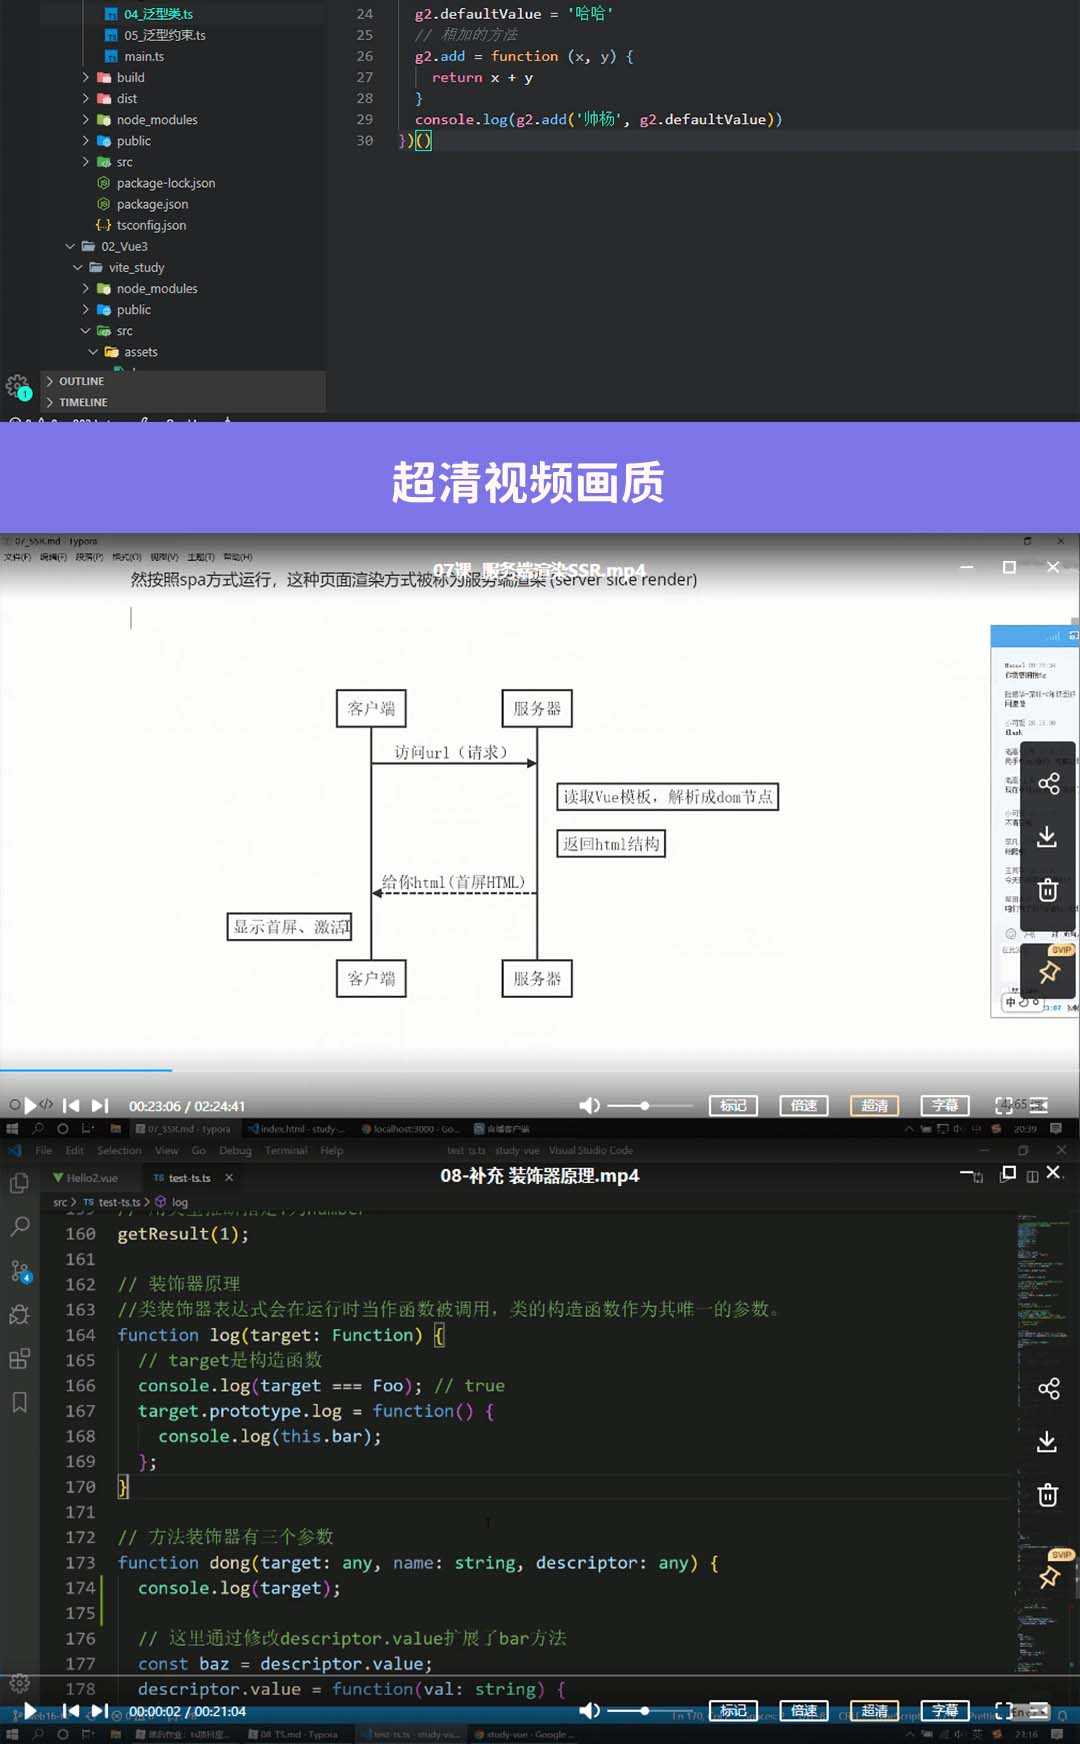
Task: Expand the TIMELINE section
Action: tap(83, 402)
